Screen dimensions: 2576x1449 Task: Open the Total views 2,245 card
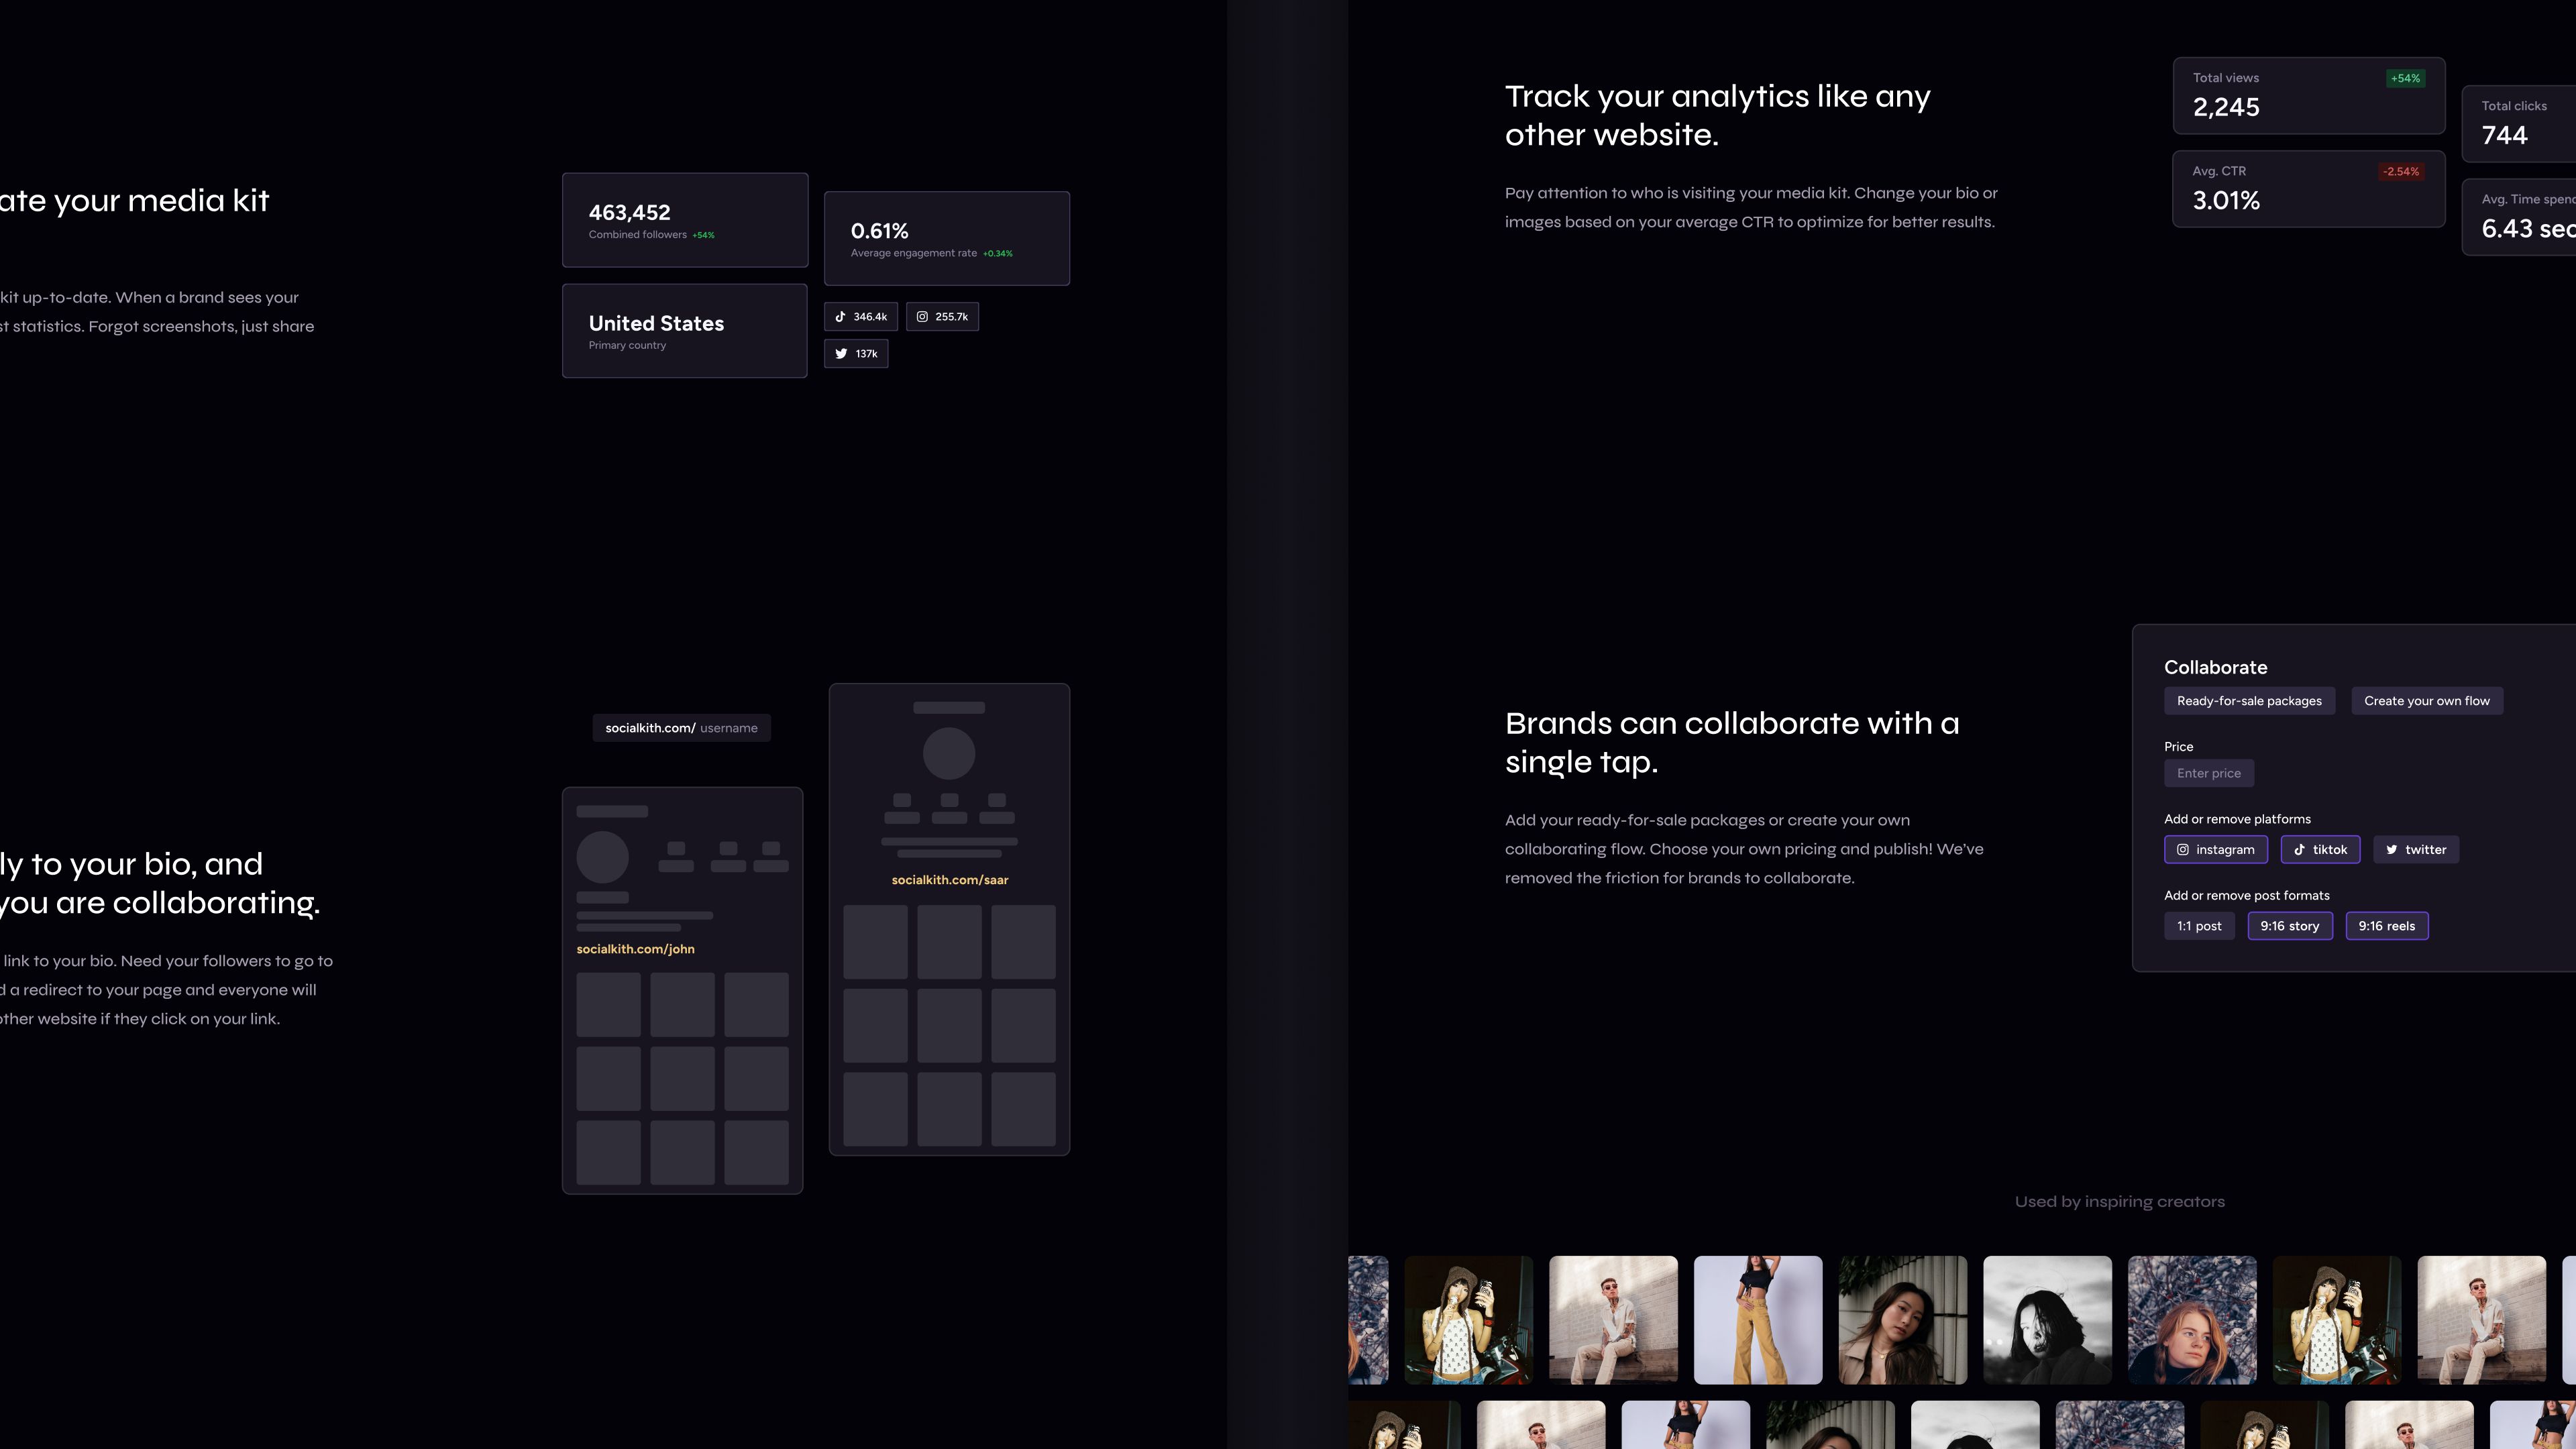pyautogui.click(x=2308, y=96)
